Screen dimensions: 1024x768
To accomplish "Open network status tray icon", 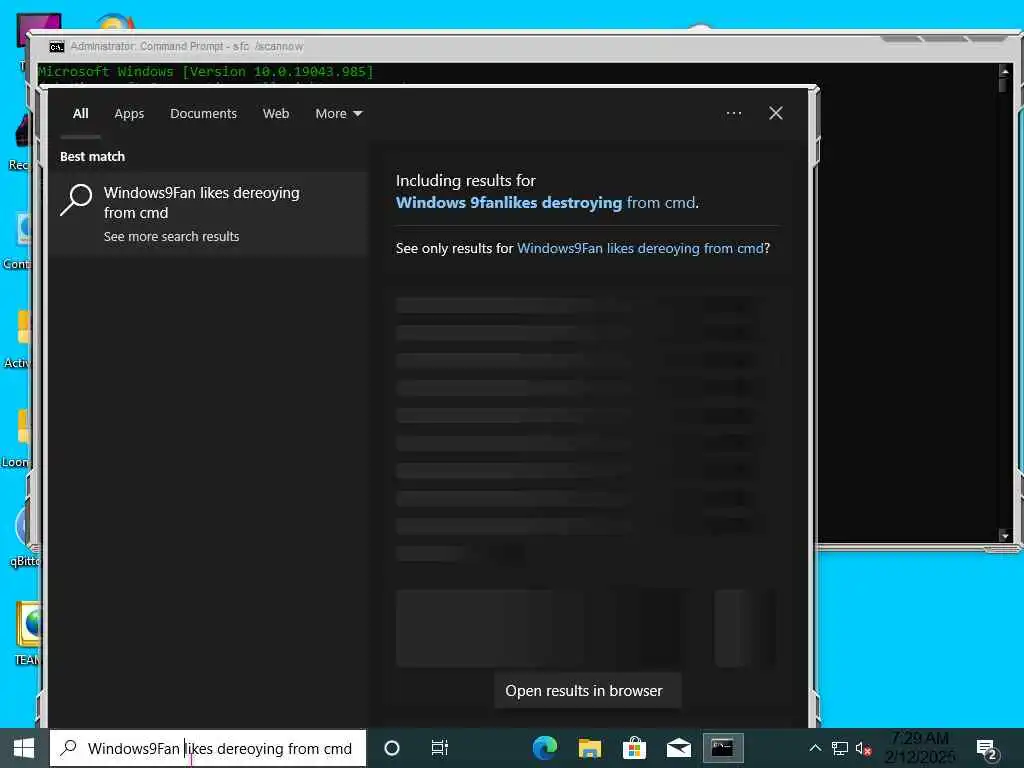I will coord(840,748).
